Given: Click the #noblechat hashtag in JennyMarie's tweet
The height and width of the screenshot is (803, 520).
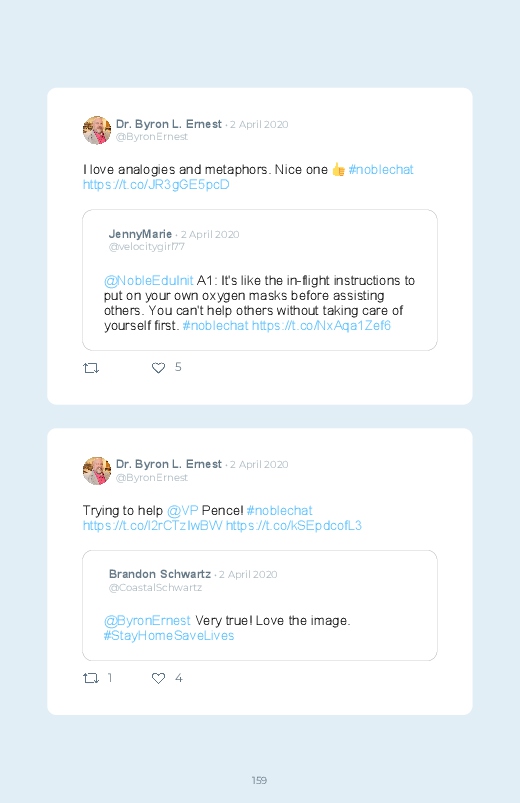Looking at the screenshot, I should pos(215,326).
